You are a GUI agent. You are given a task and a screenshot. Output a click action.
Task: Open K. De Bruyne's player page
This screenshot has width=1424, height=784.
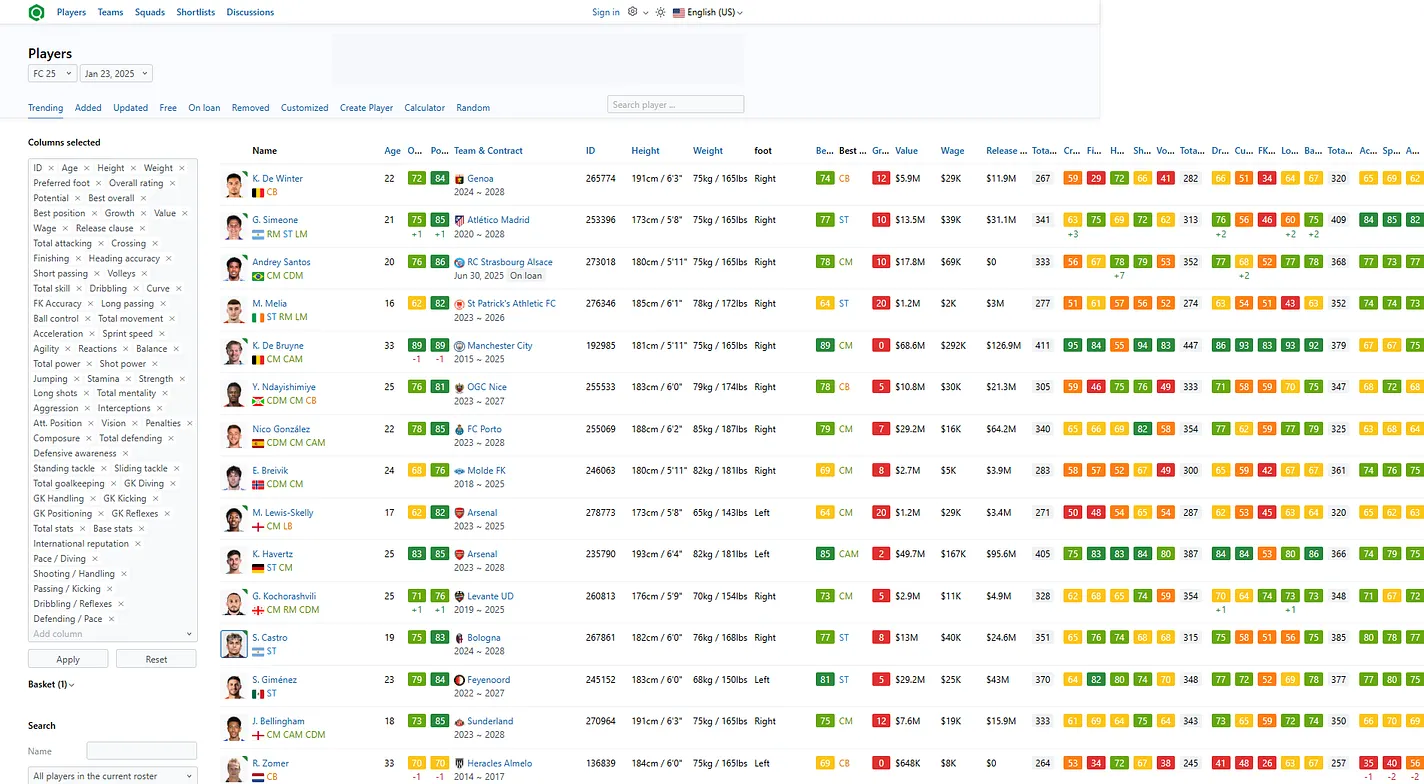tap(276, 346)
